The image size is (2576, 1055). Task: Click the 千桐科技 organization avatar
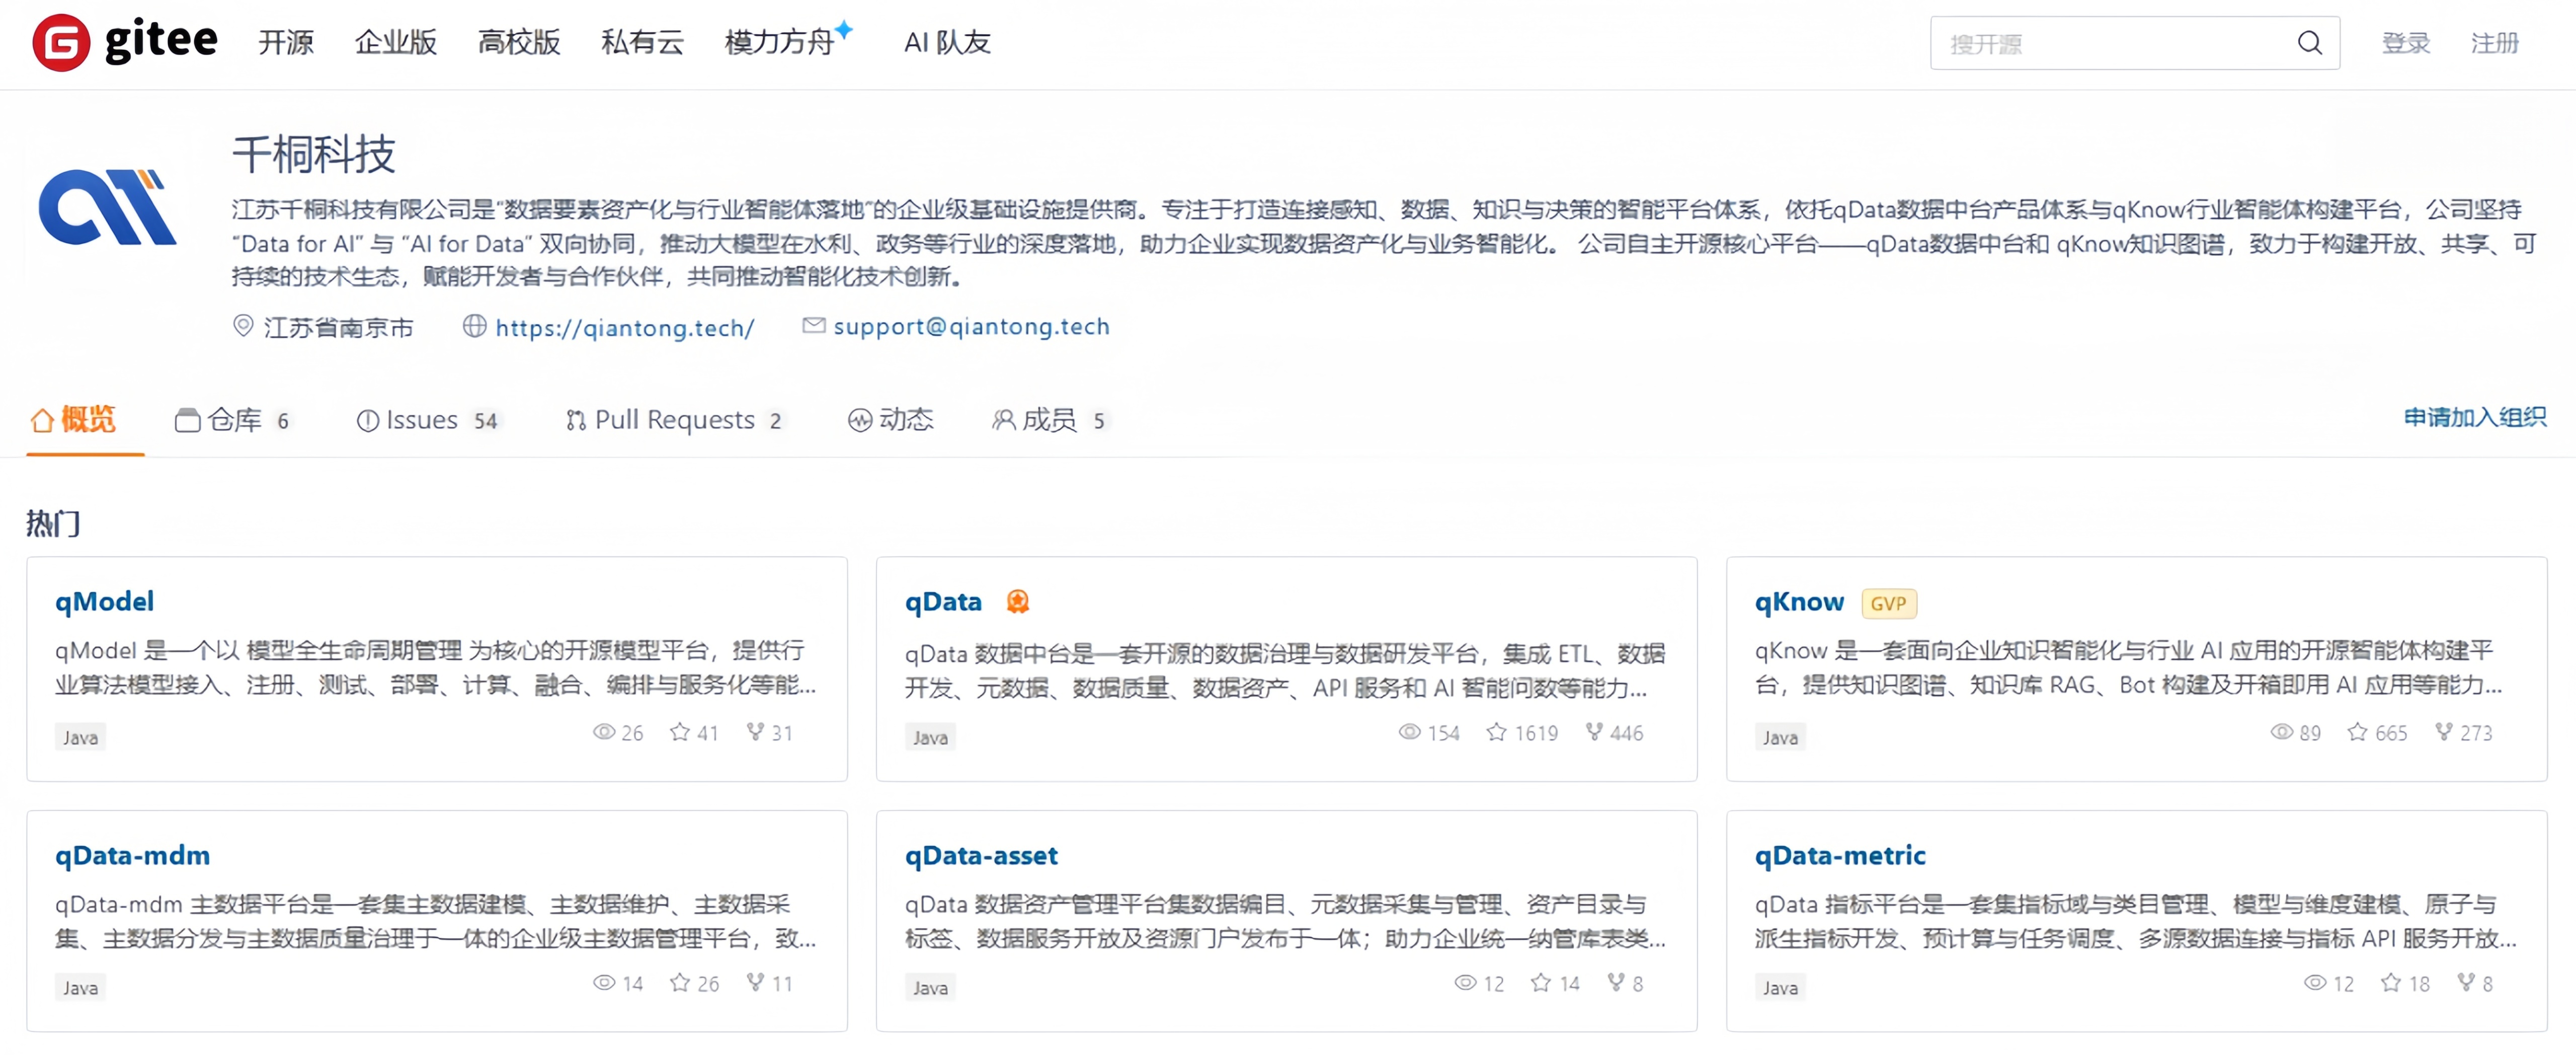coord(107,208)
